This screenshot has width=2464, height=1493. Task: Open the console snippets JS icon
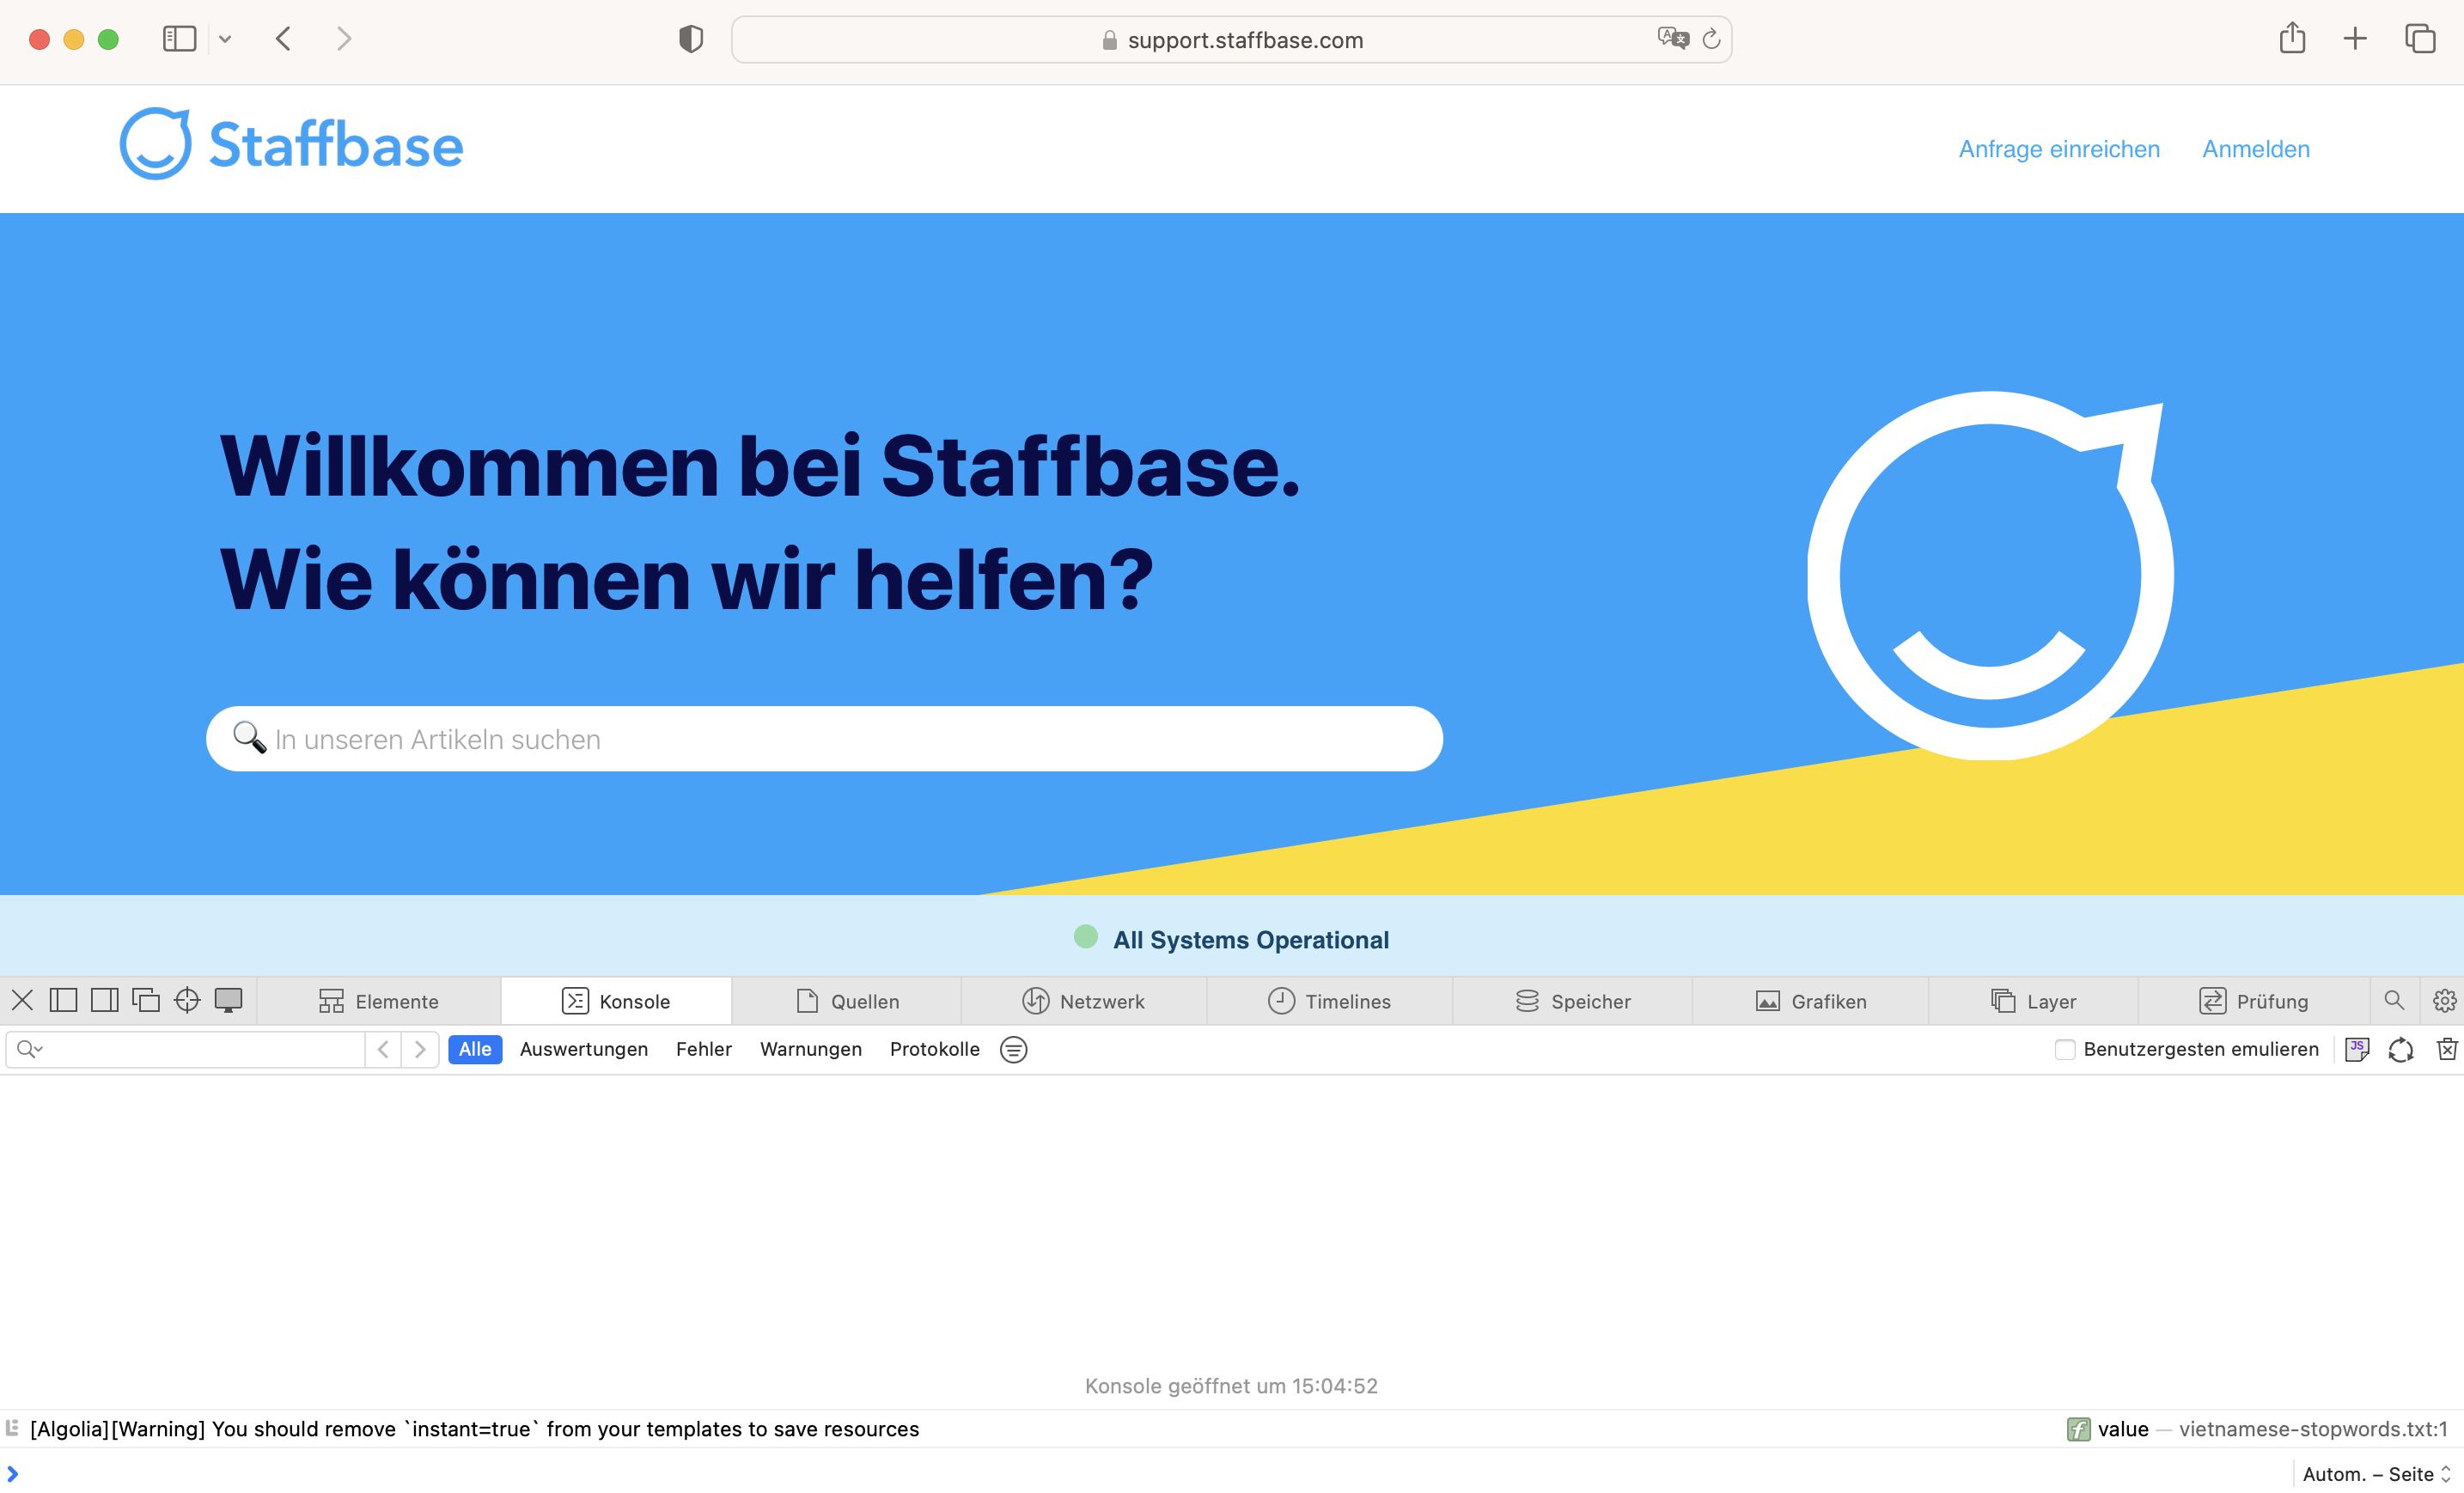(2357, 1049)
